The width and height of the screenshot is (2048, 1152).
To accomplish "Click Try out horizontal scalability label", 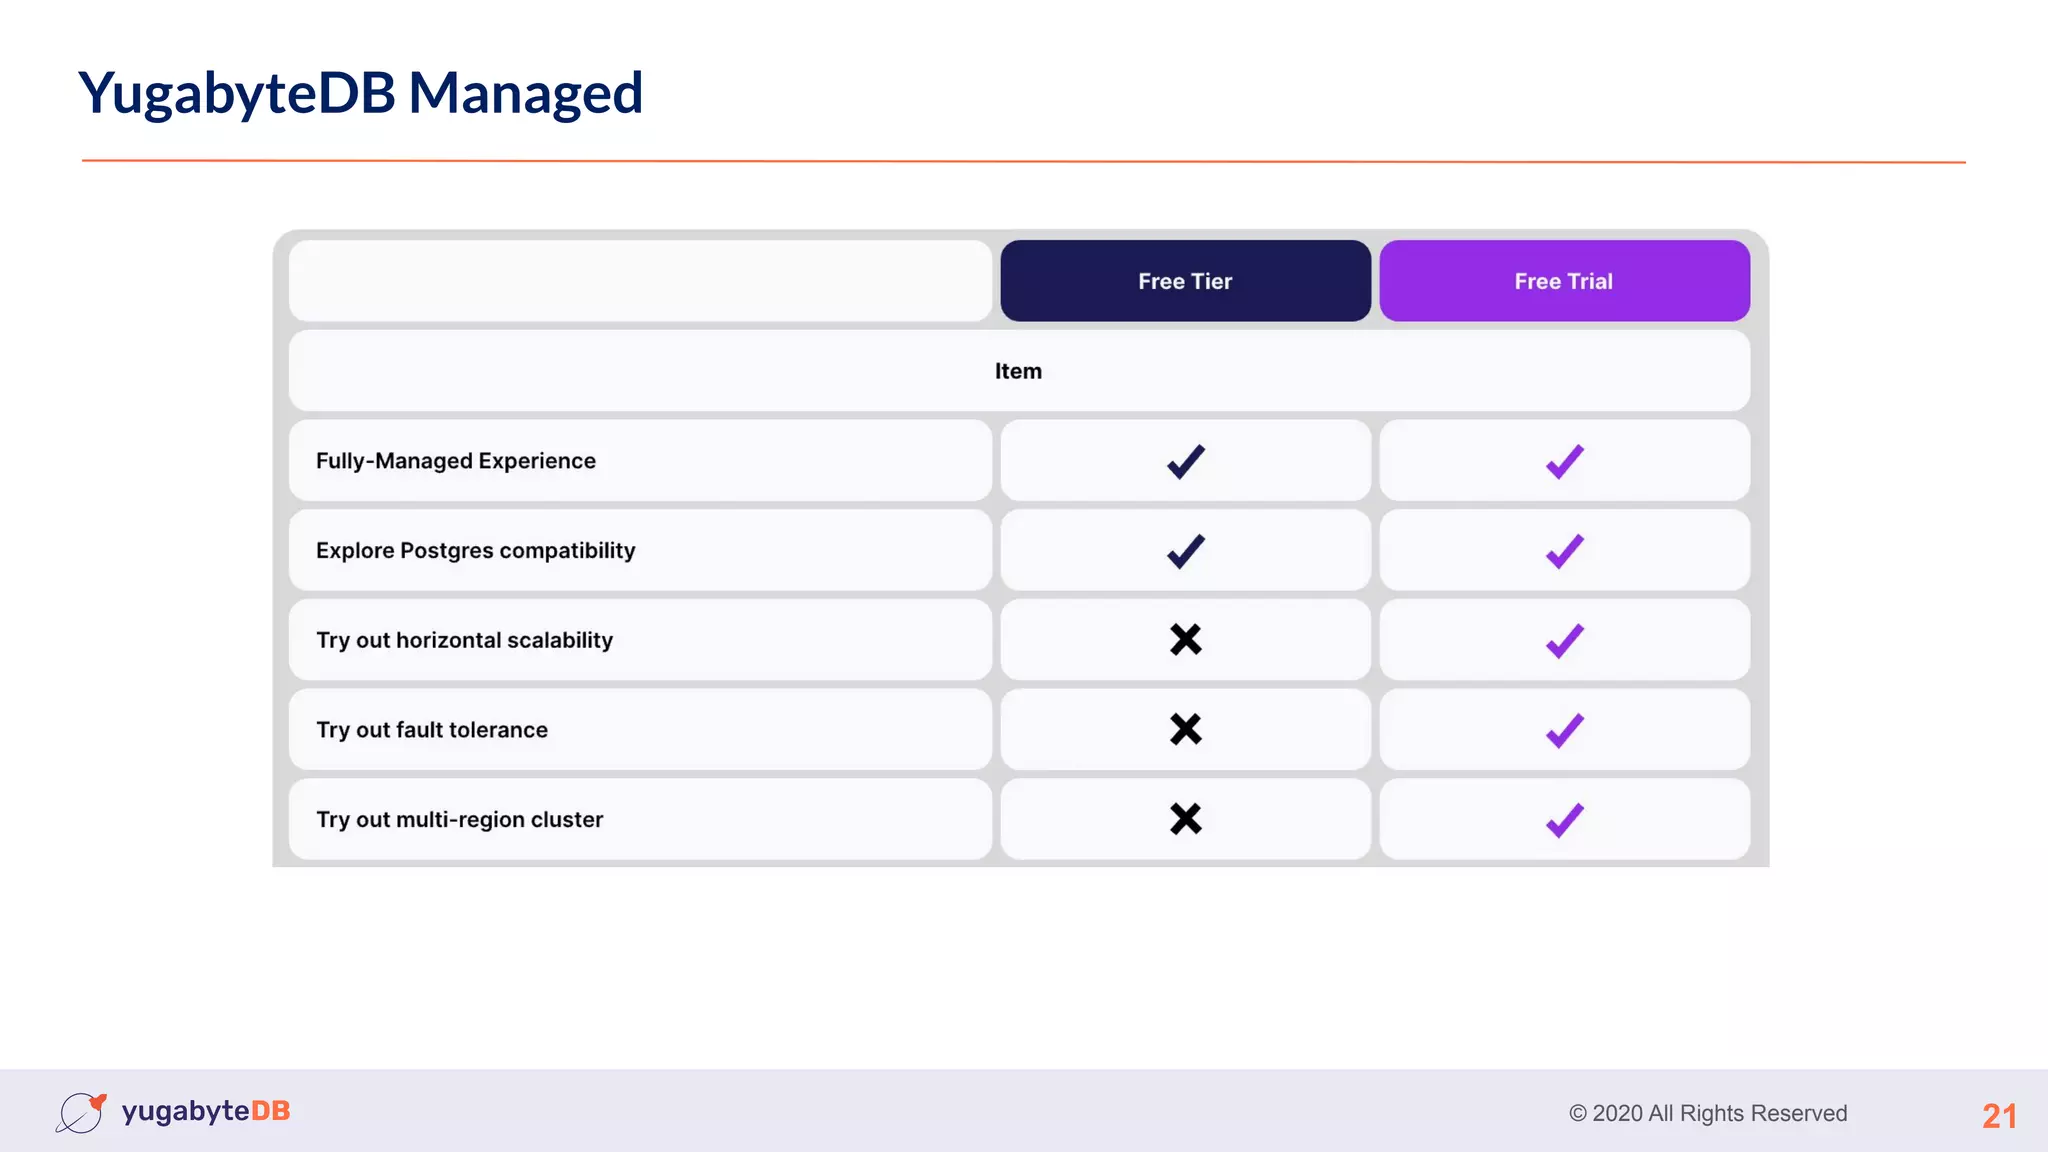I will [464, 640].
